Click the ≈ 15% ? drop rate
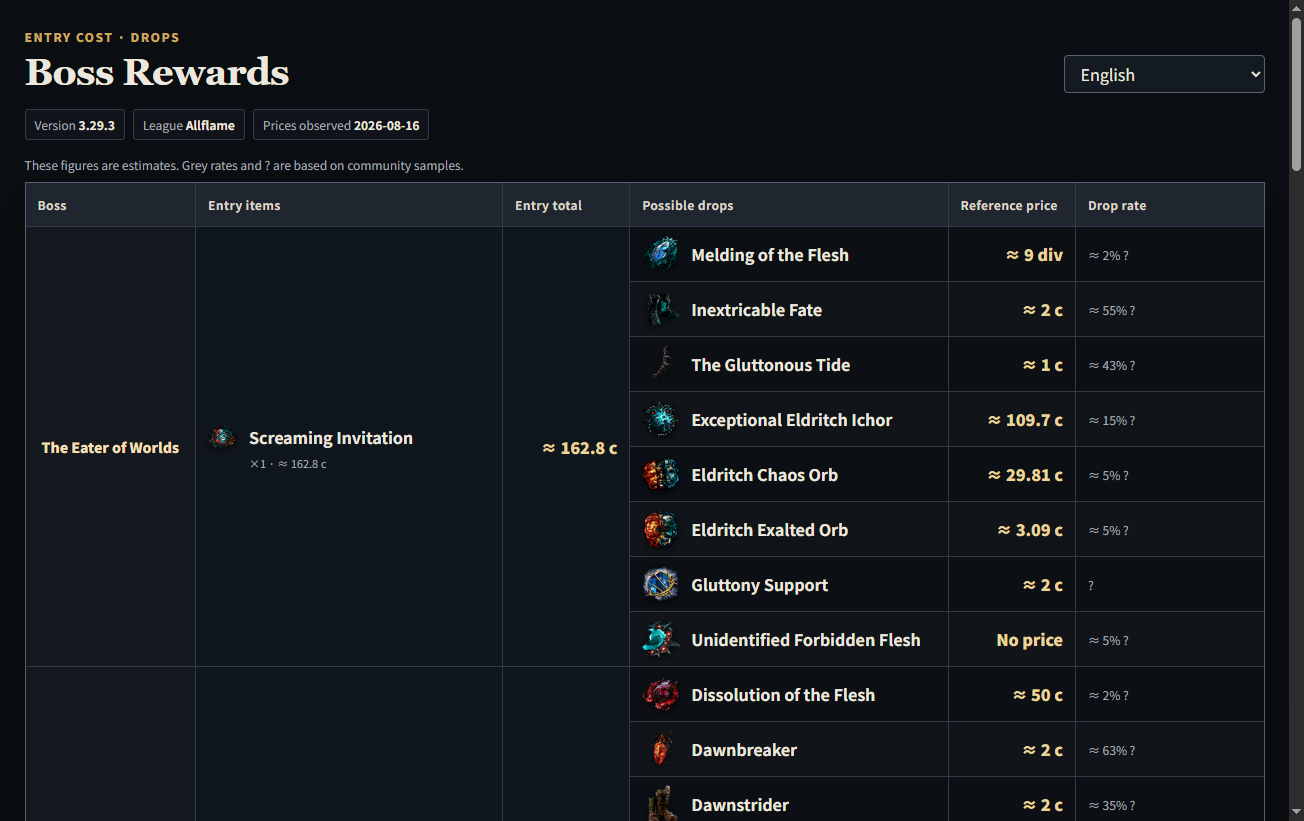 pos(1112,421)
